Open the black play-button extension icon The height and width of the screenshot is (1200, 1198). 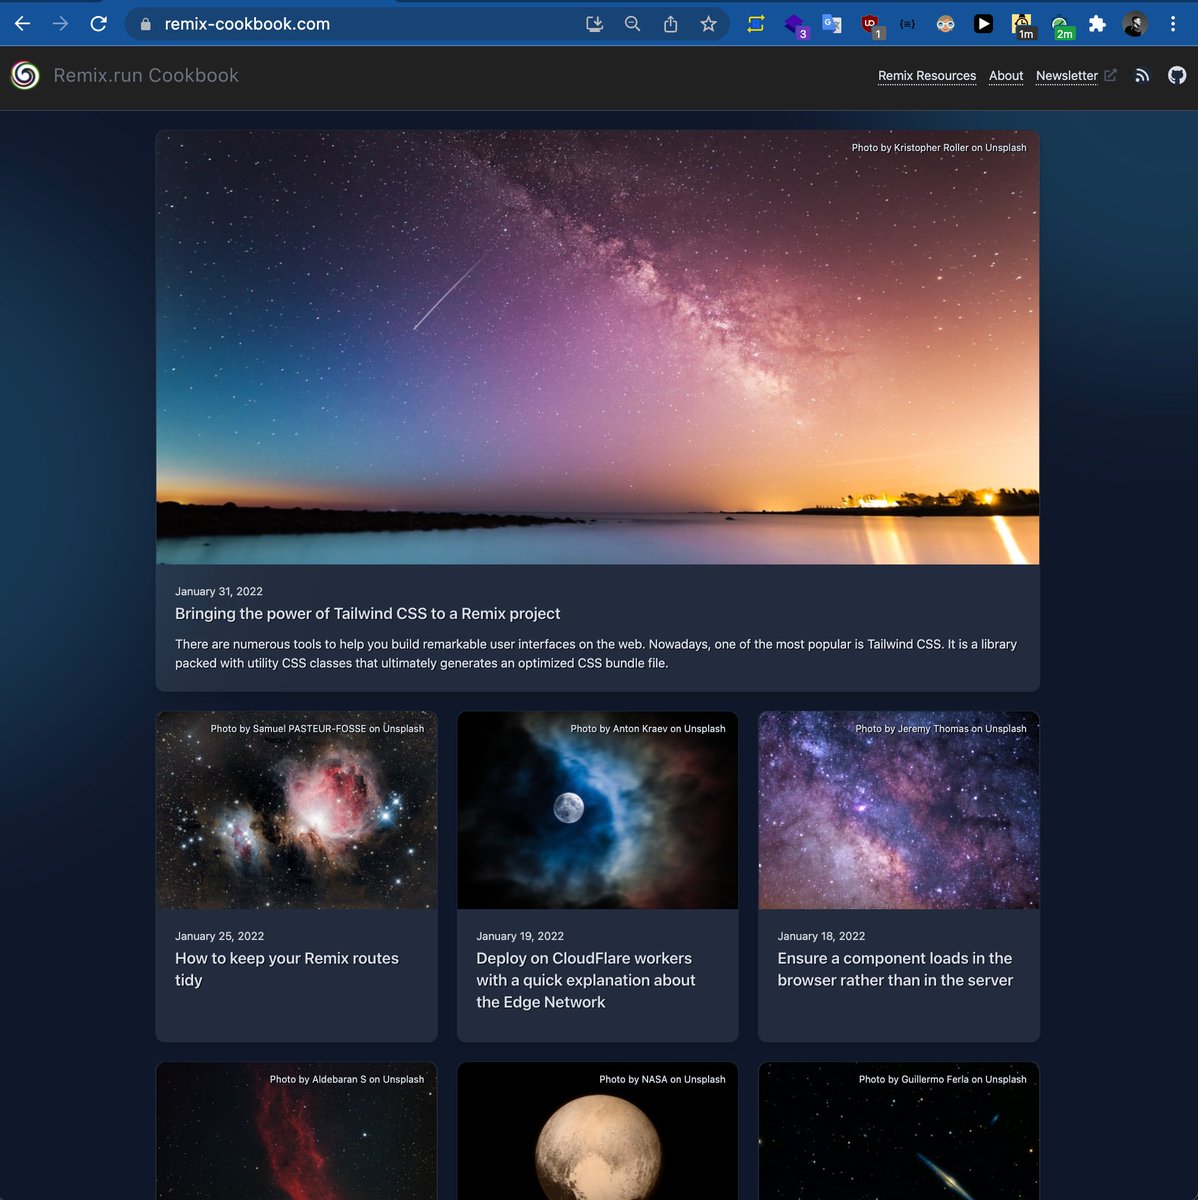click(x=983, y=24)
